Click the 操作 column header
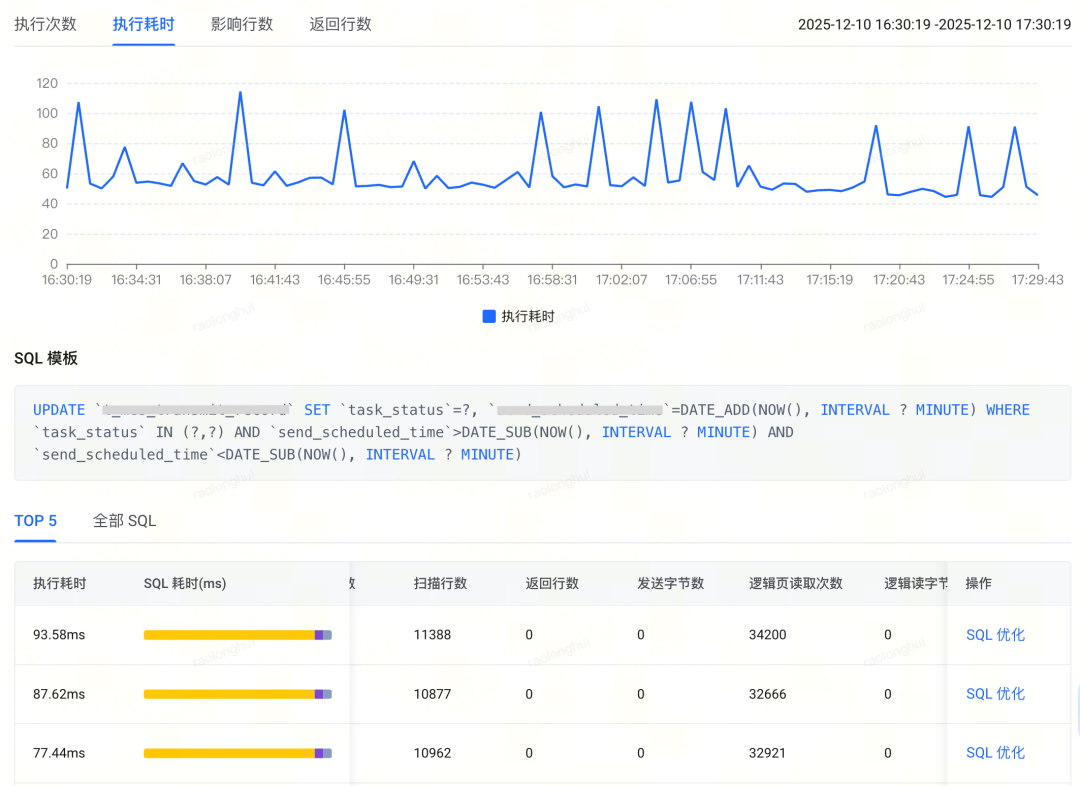 click(979, 583)
